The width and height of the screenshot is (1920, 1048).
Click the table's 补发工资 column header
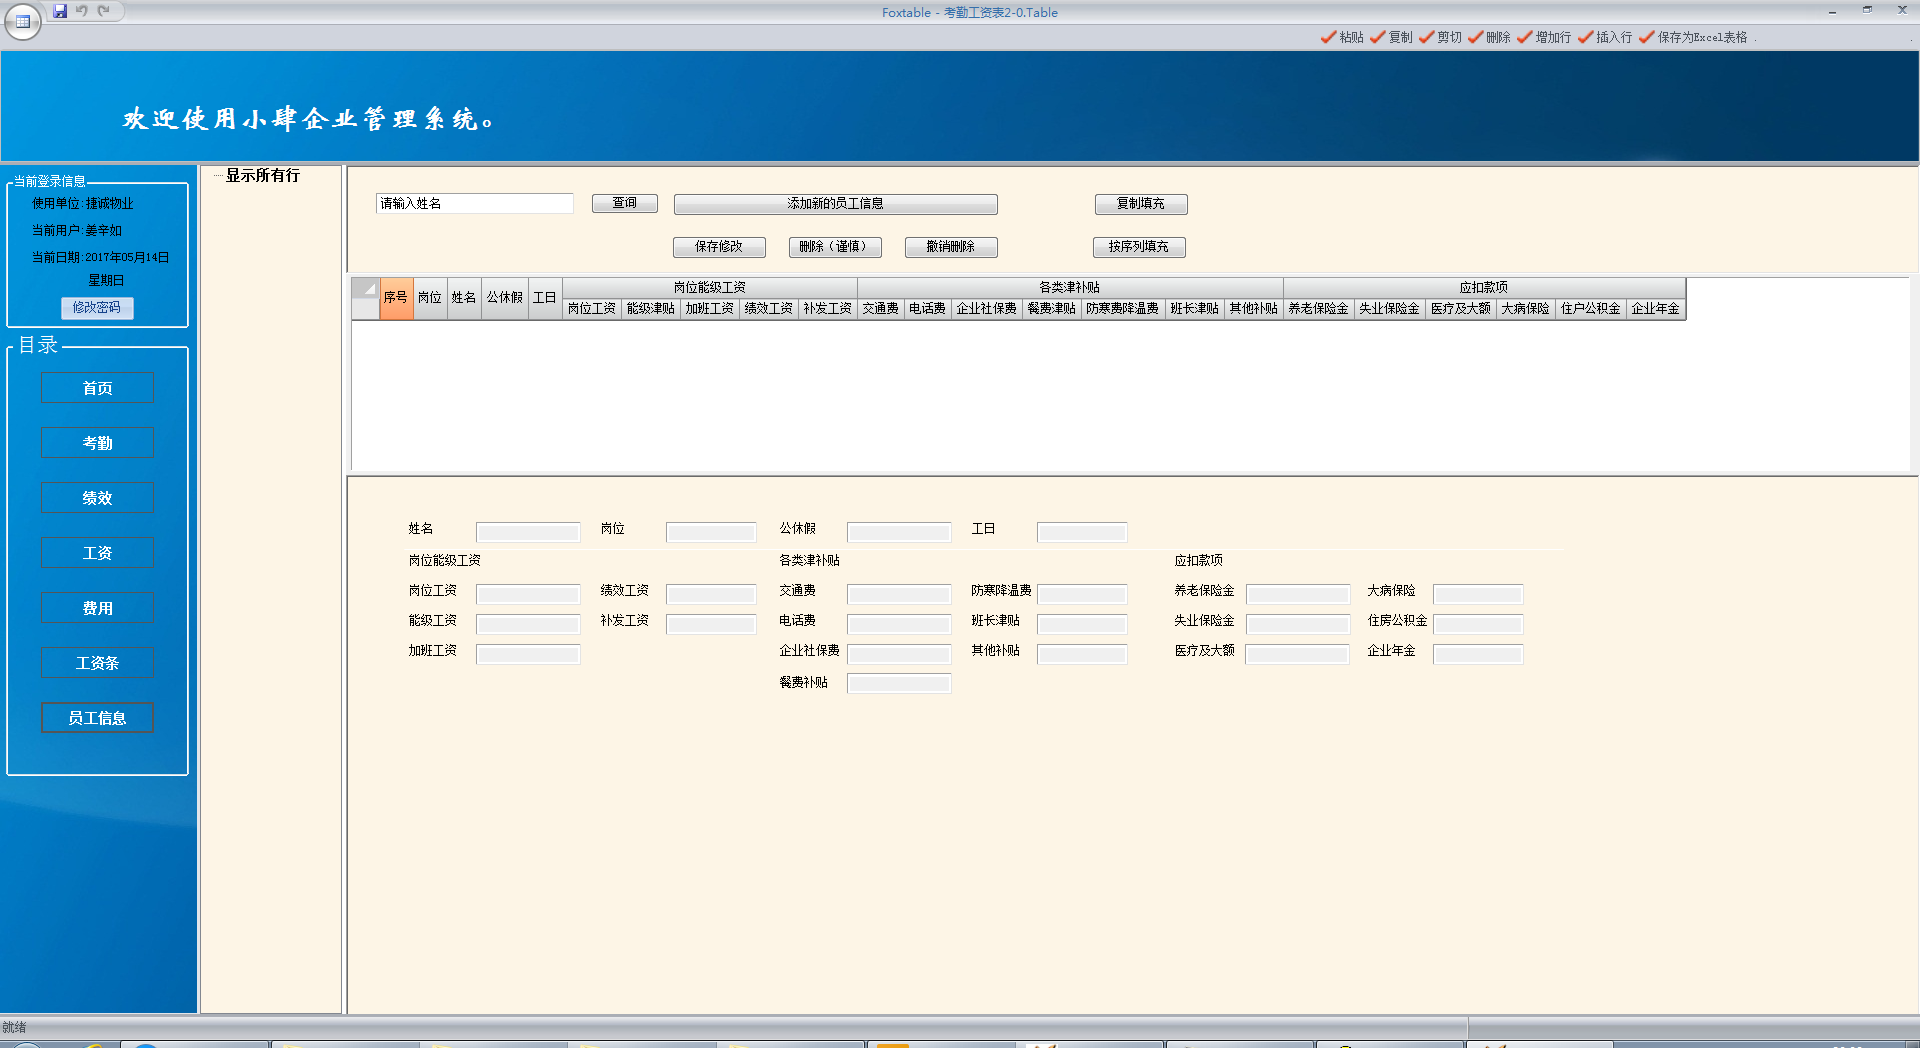tap(828, 309)
